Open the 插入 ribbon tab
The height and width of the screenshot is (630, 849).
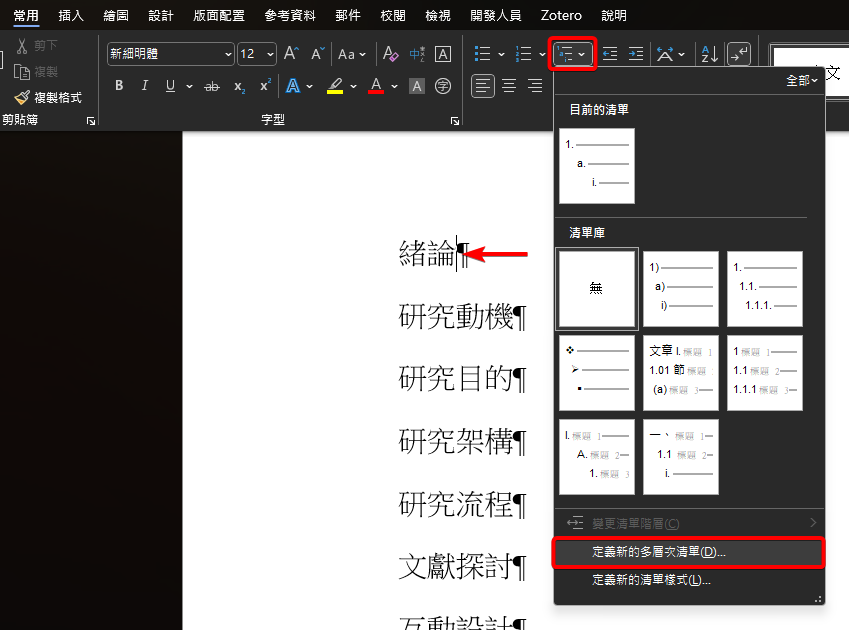pyautogui.click(x=71, y=16)
